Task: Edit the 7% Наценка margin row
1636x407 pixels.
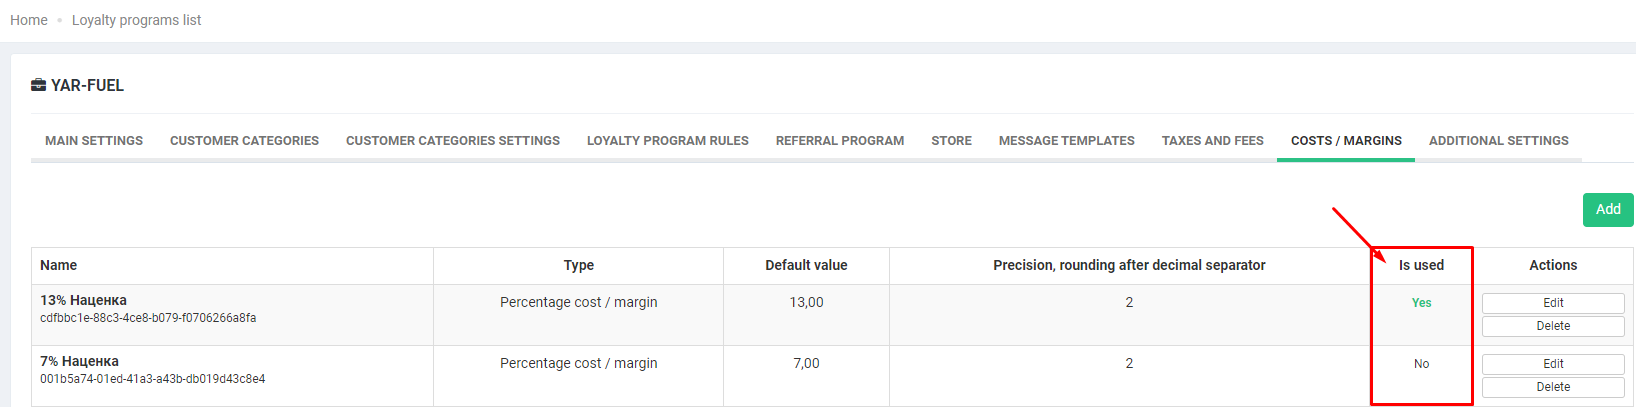Action: [1553, 364]
